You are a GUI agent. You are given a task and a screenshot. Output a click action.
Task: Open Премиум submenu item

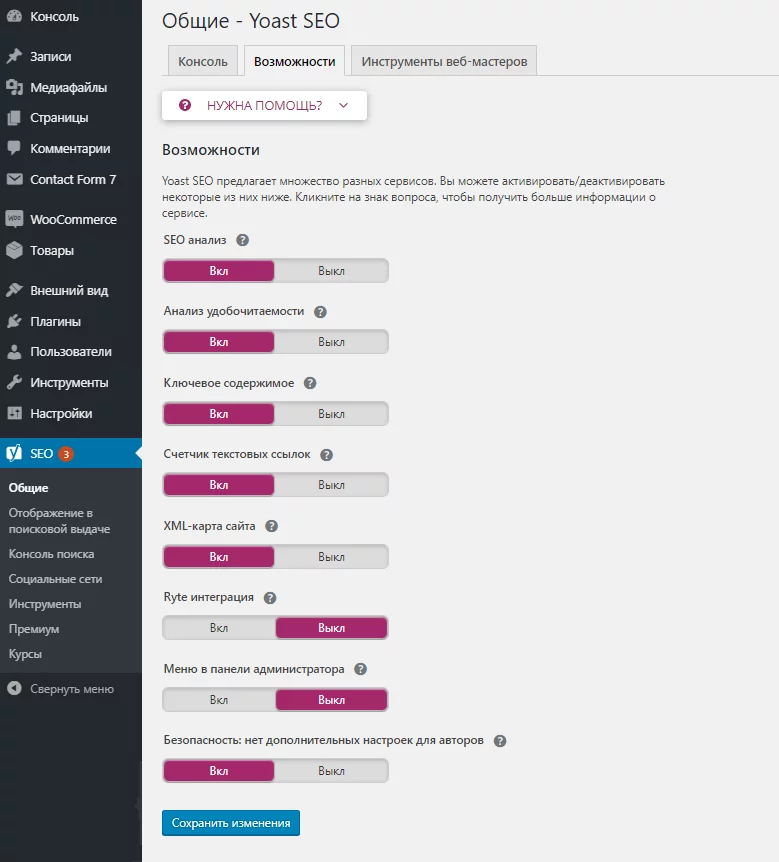coord(34,629)
